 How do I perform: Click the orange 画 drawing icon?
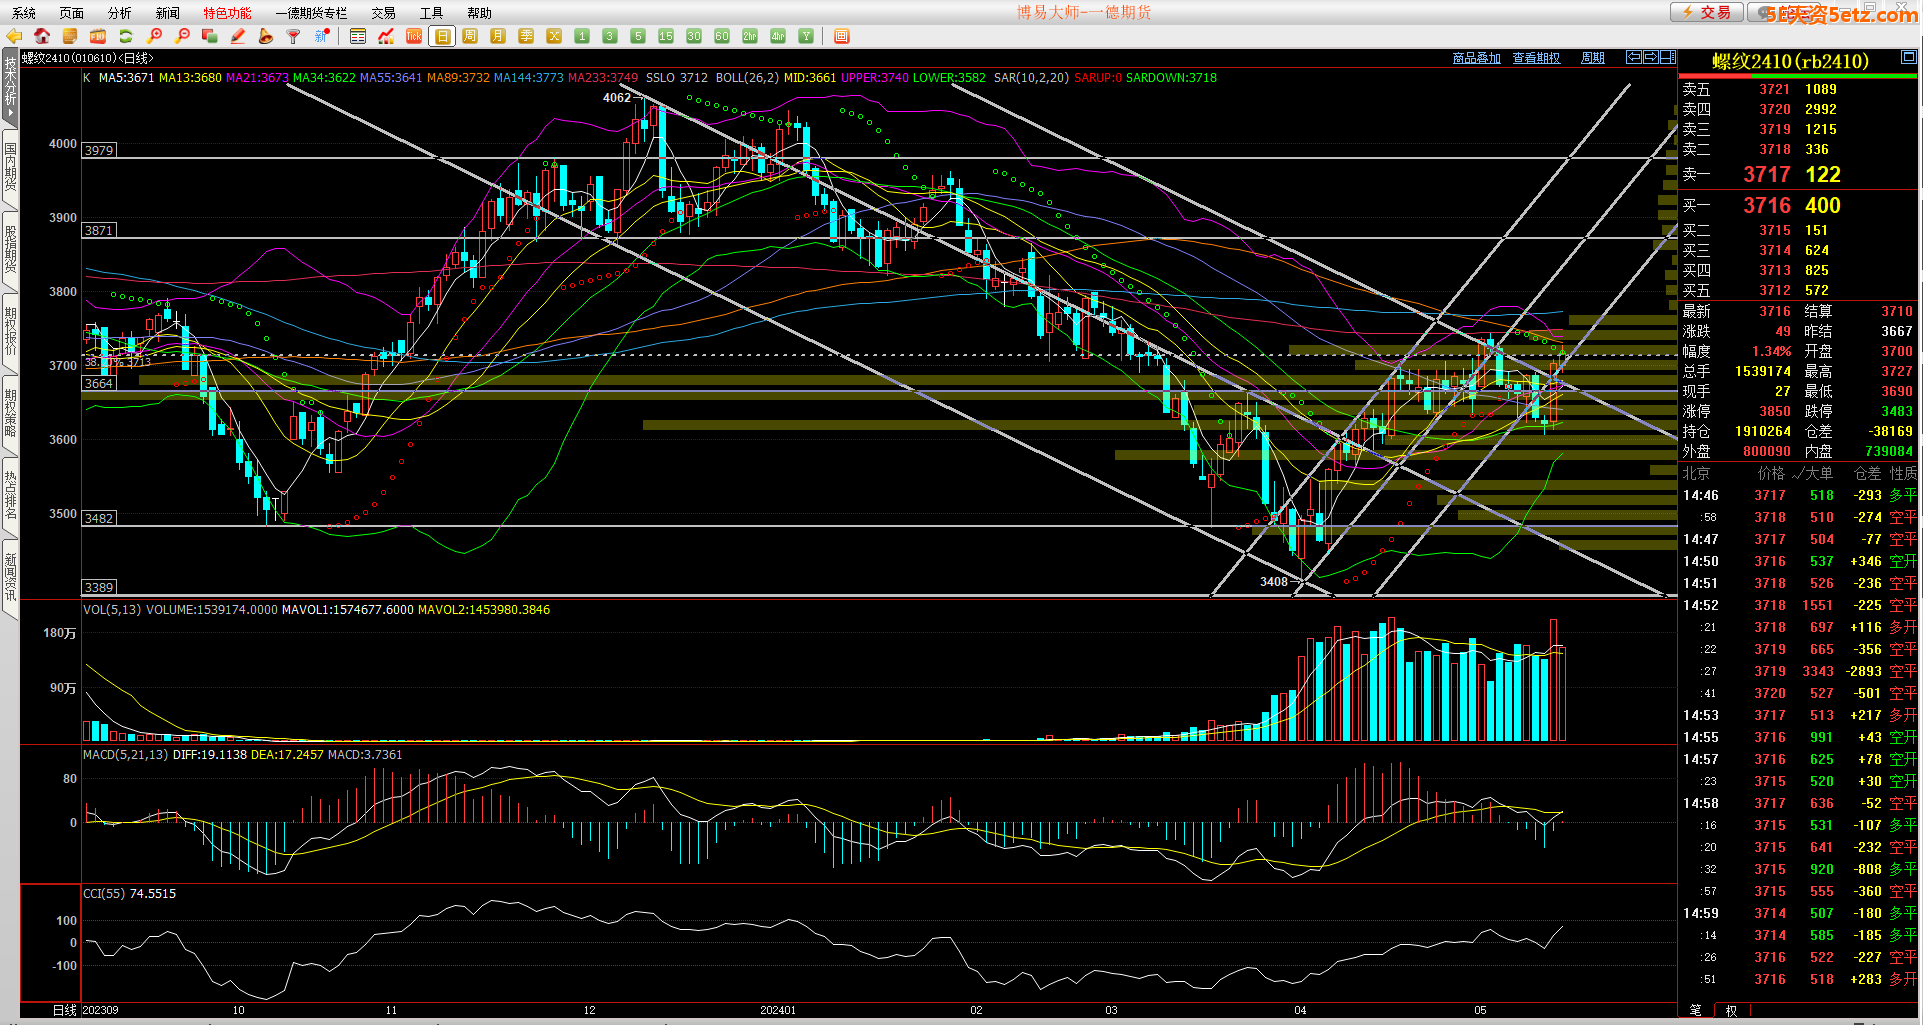pyautogui.click(x=842, y=36)
